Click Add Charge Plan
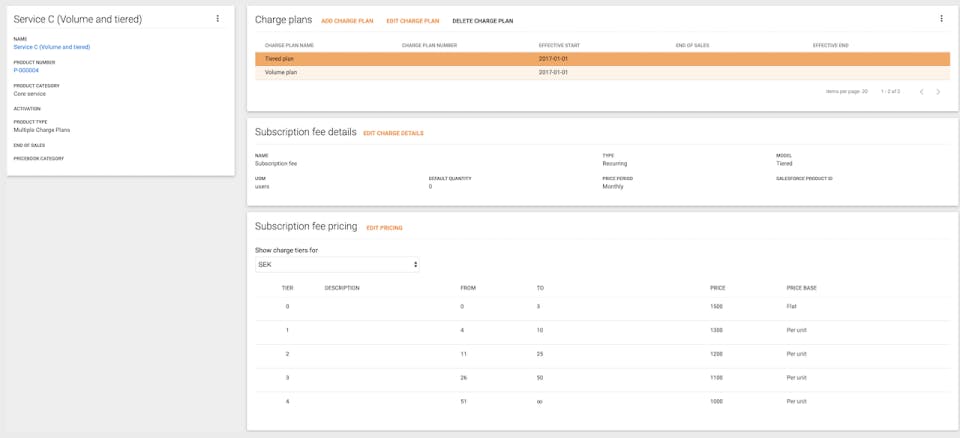Viewport: 960px width, 438px height. (x=347, y=21)
